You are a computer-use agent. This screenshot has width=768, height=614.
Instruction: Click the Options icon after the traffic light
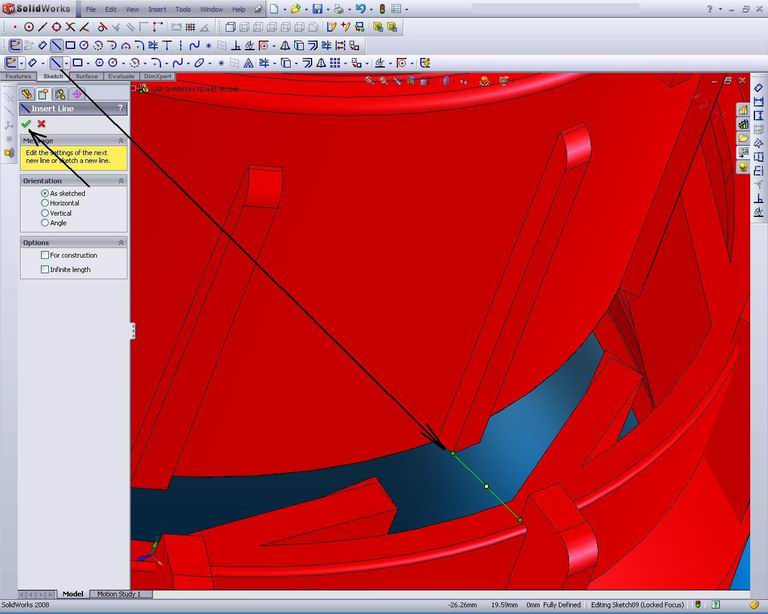coord(396,9)
